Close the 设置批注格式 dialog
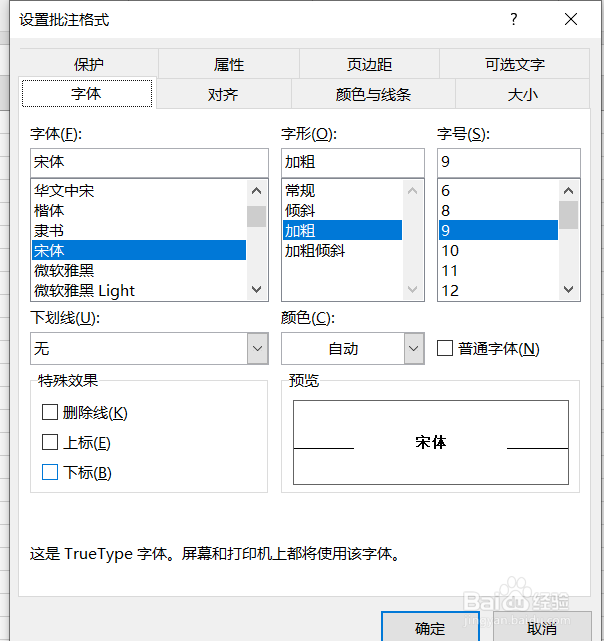 571,19
